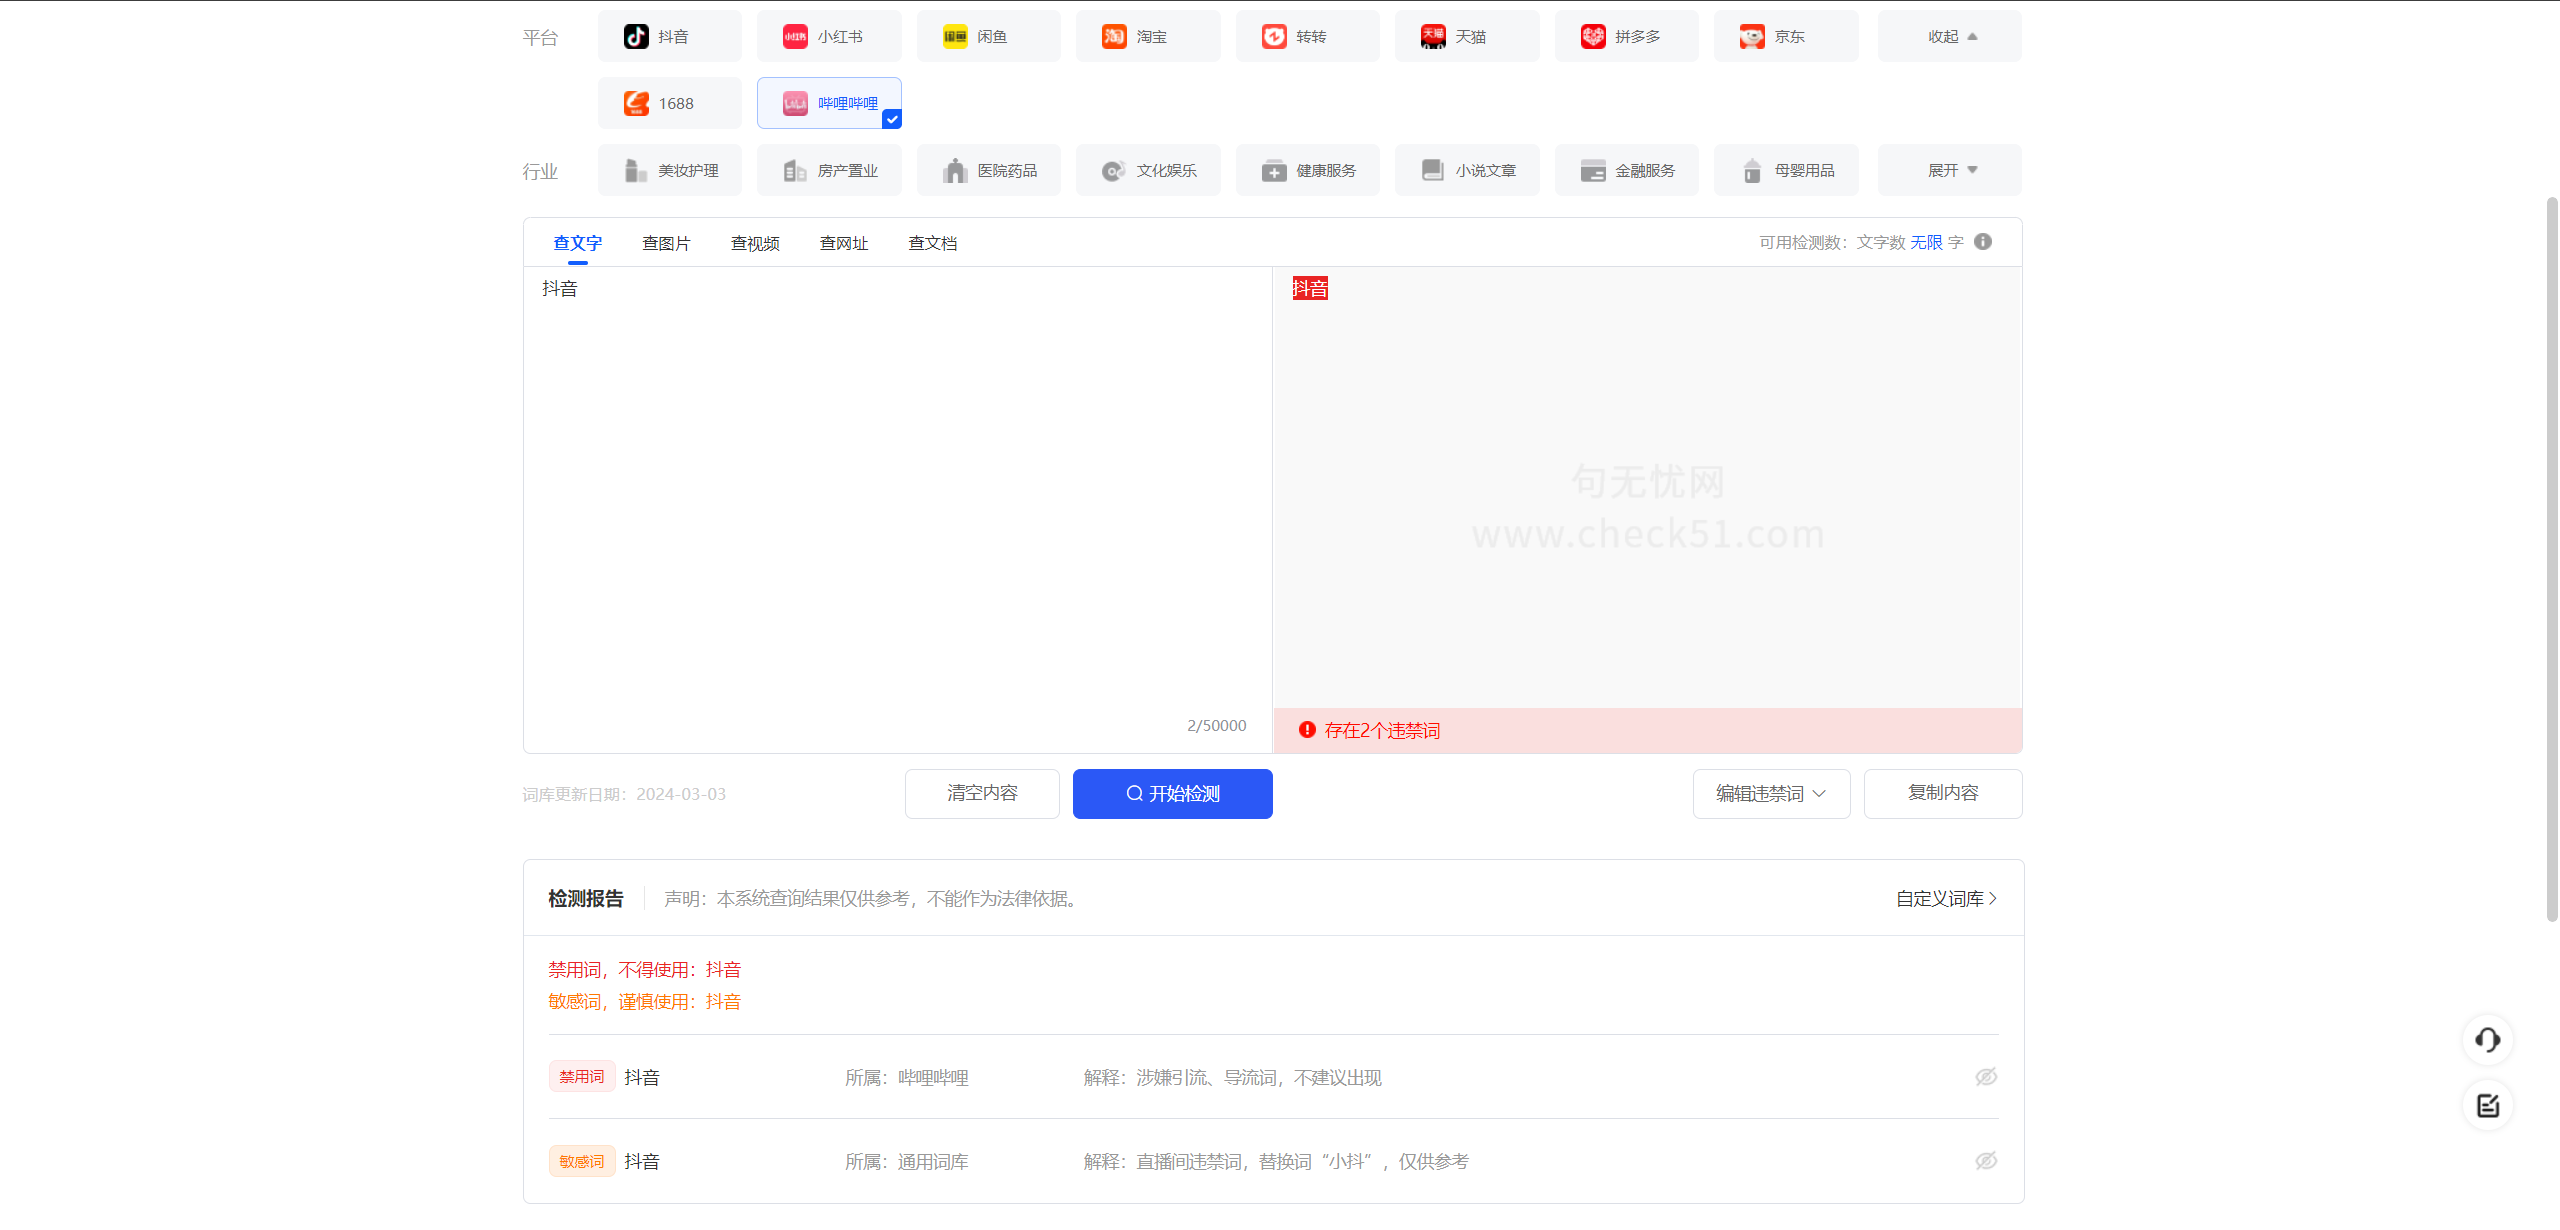Click the 开始检测 button

[1173, 794]
